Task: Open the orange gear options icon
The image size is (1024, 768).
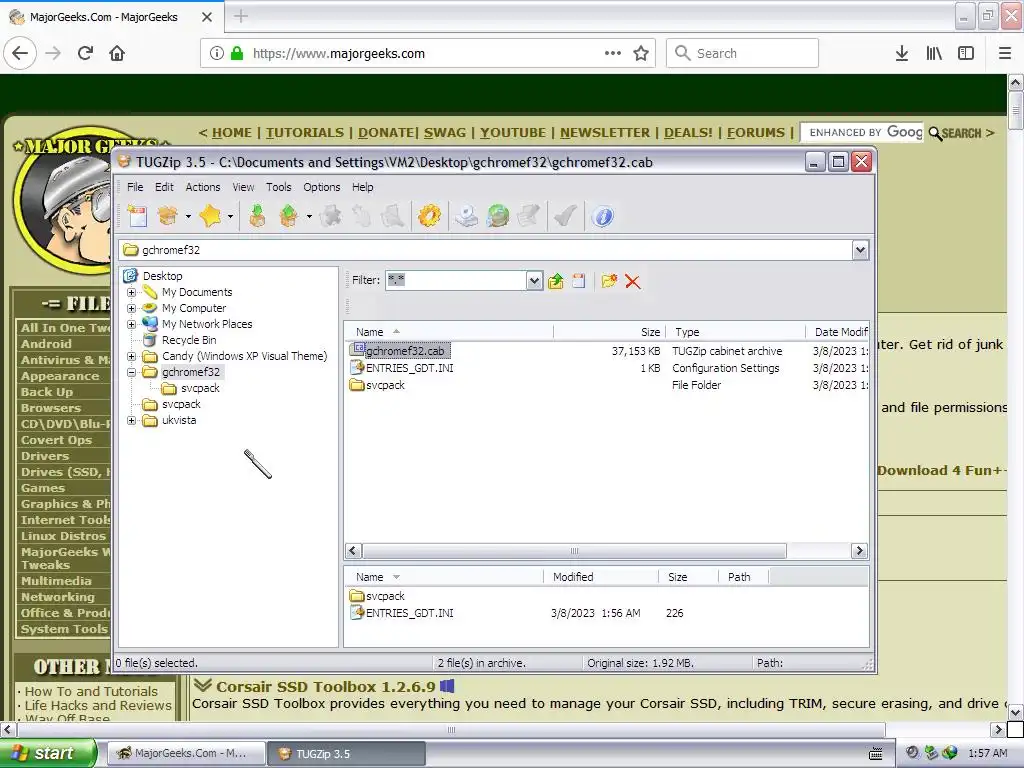Action: (429, 216)
